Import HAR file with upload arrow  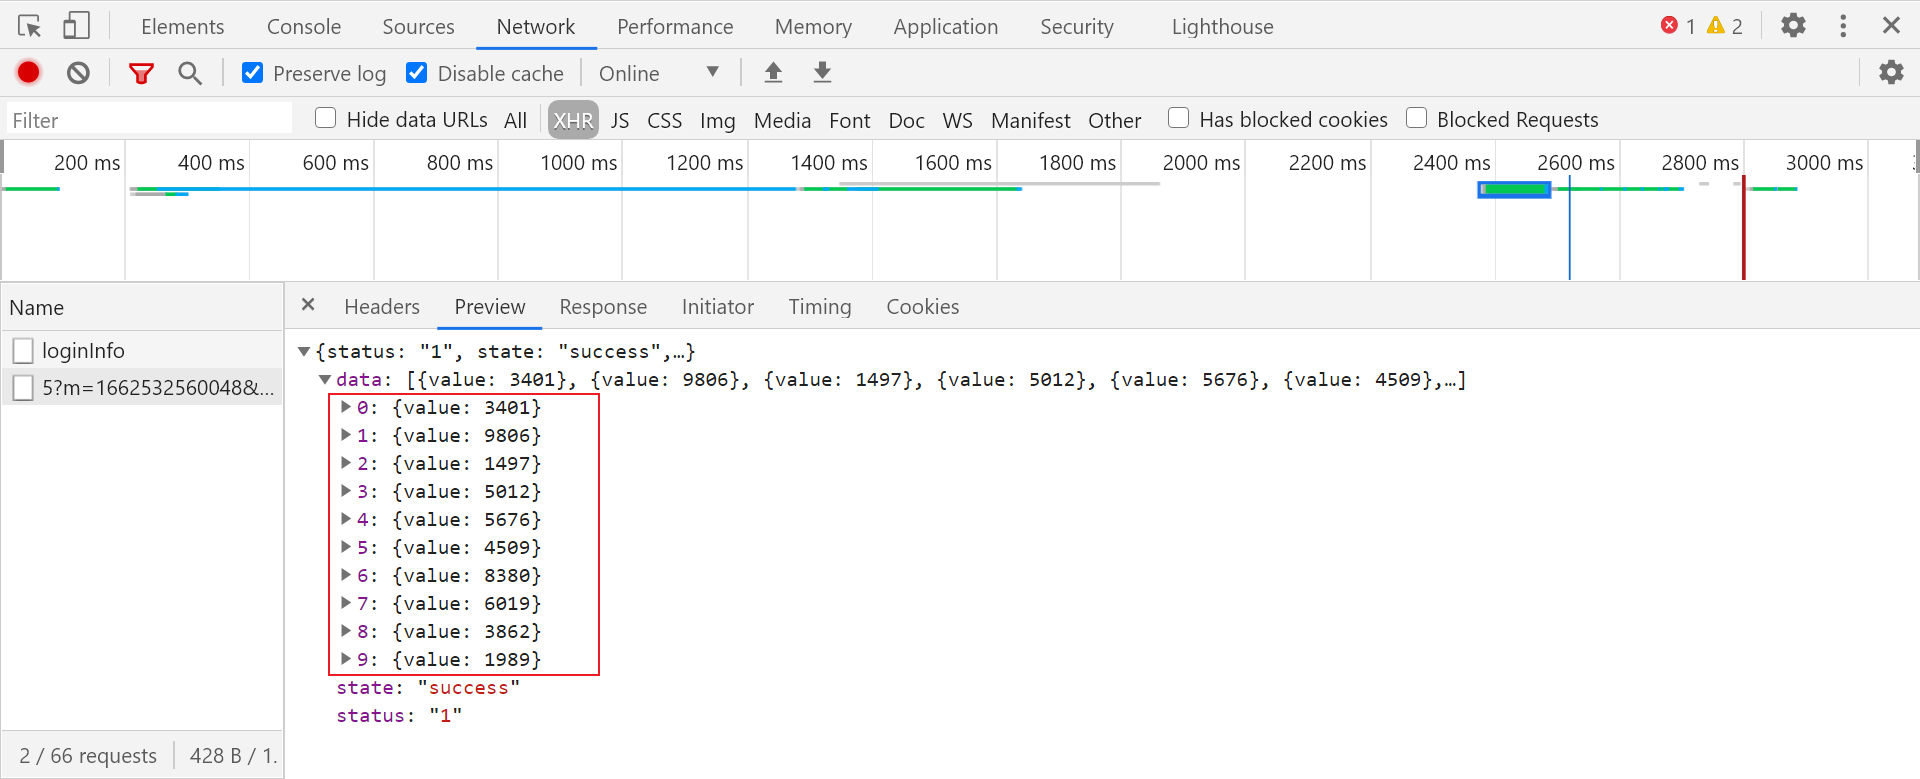tap(773, 72)
